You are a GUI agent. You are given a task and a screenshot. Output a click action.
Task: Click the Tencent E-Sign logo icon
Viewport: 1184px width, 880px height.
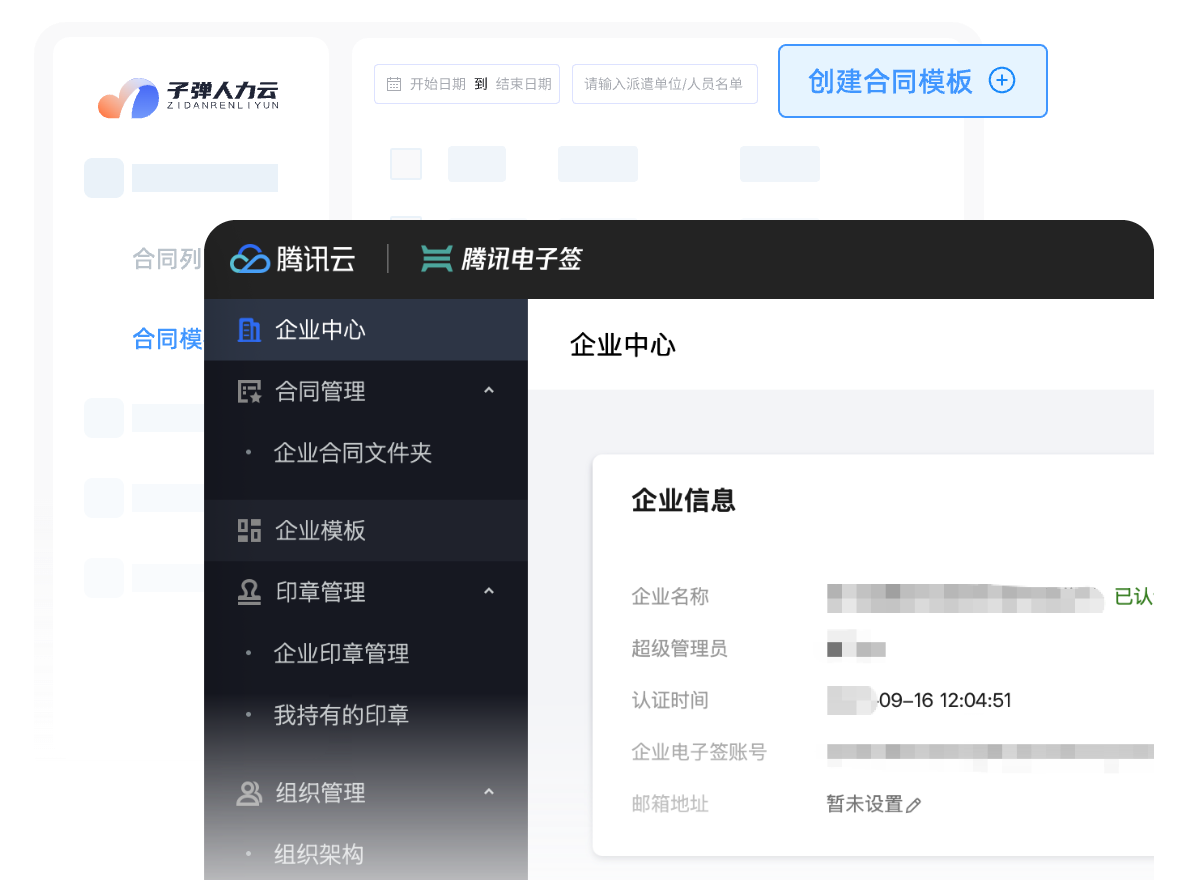[x=436, y=259]
